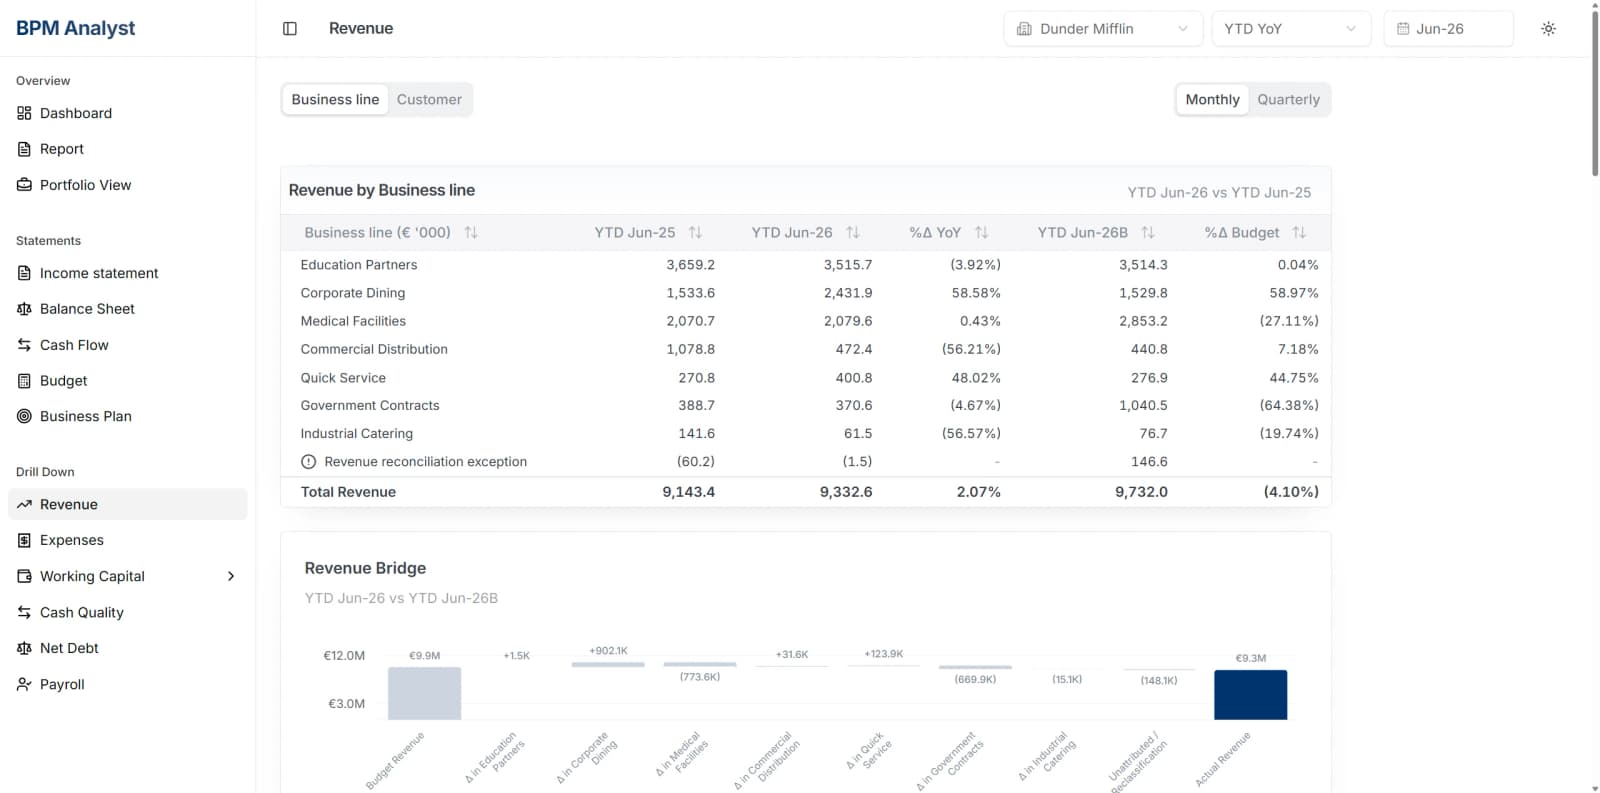Click the Payroll person icon
This screenshot has height=793, width=1600.
pyautogui.click(x=24, y=684)
